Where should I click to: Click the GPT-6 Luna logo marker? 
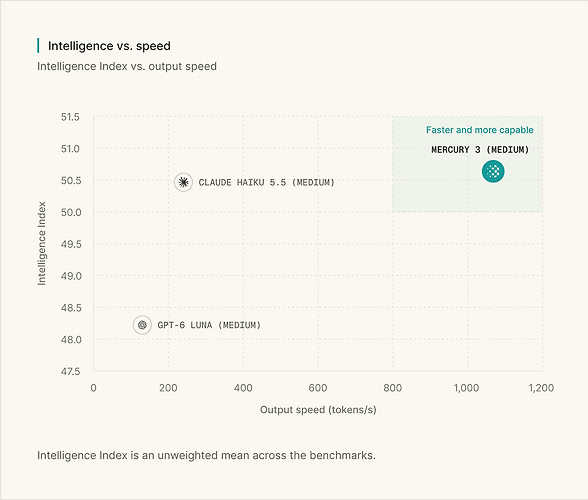click(x=142, y=325)
